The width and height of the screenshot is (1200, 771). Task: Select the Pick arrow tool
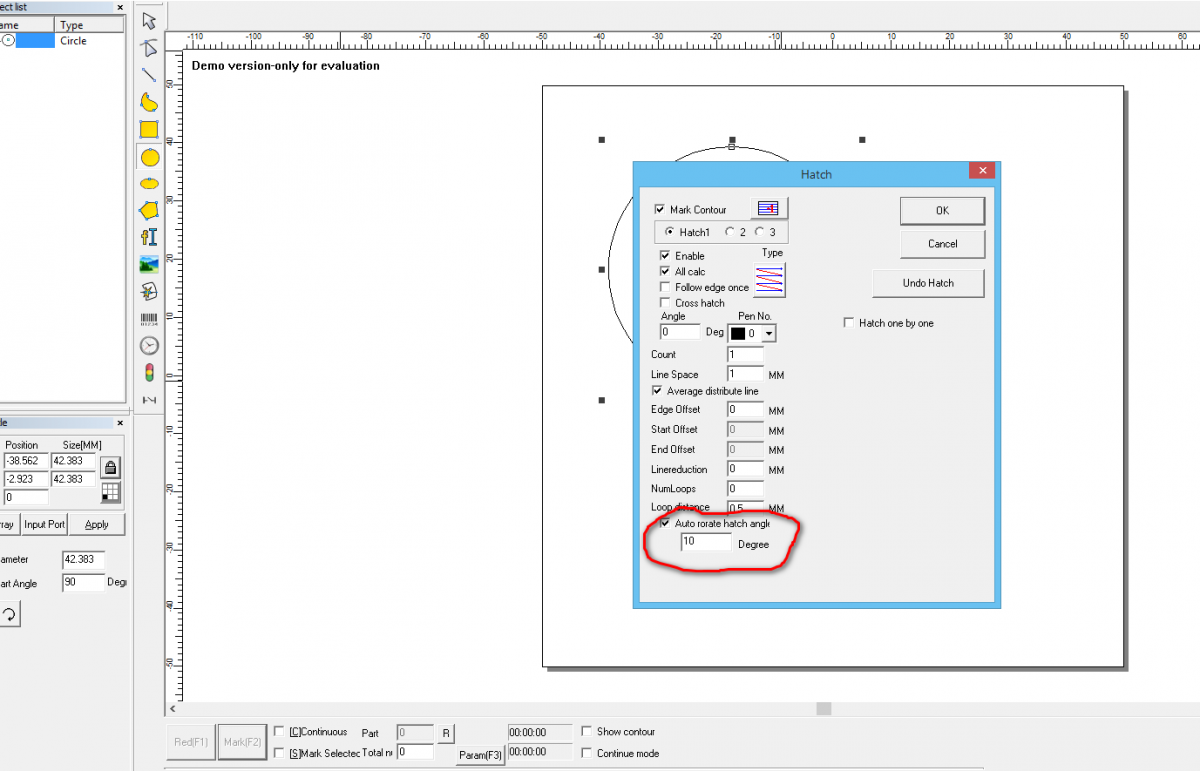[149, 20]
